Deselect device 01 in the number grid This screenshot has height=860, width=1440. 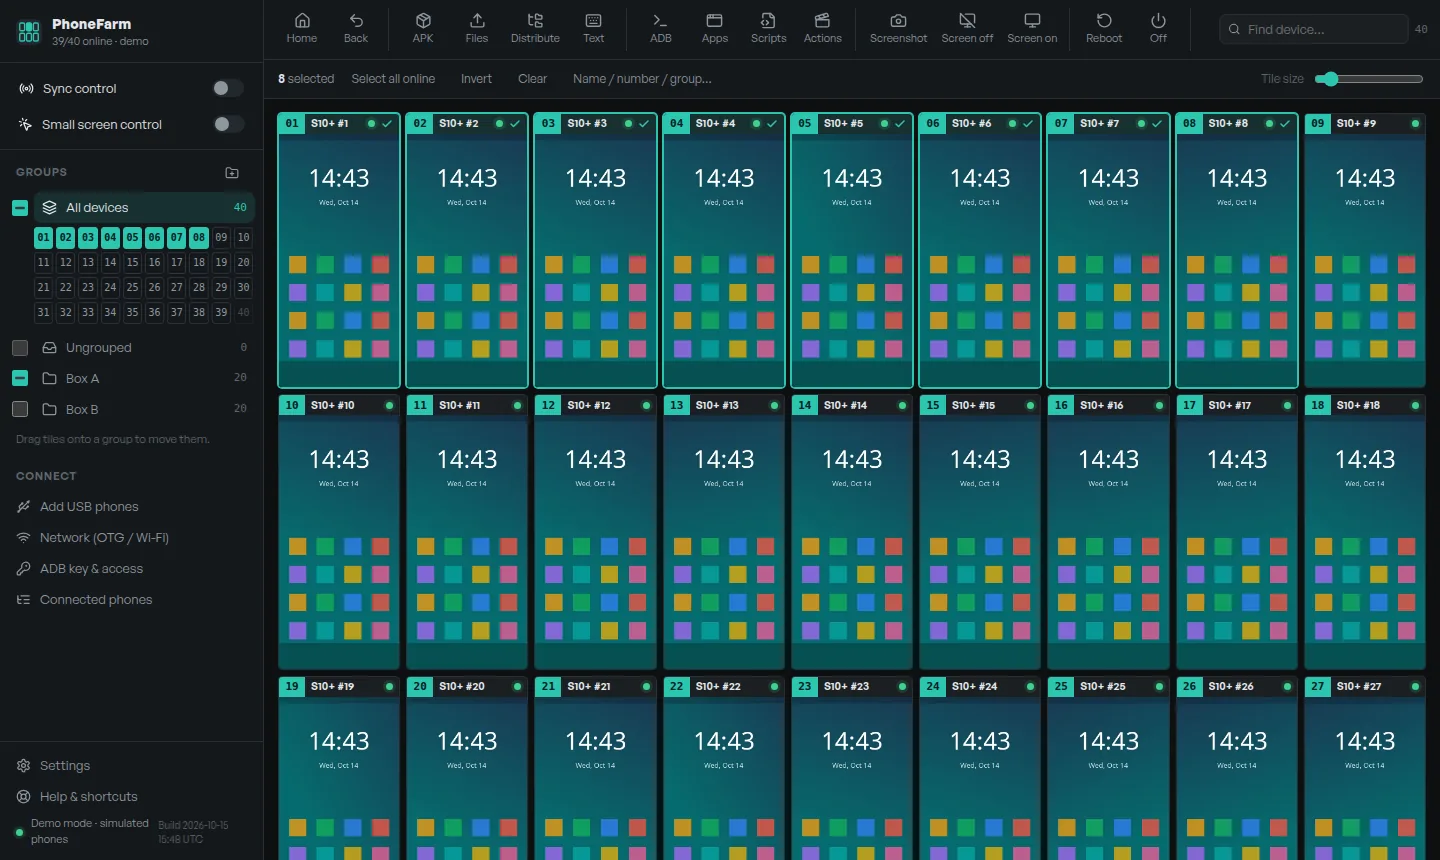pyautogui.click(x=43, y=237)
